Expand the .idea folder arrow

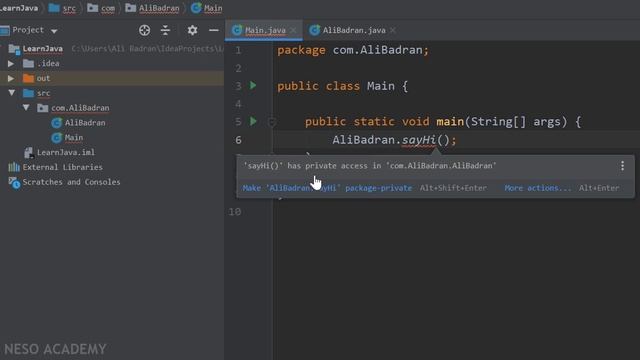(11, 64)
